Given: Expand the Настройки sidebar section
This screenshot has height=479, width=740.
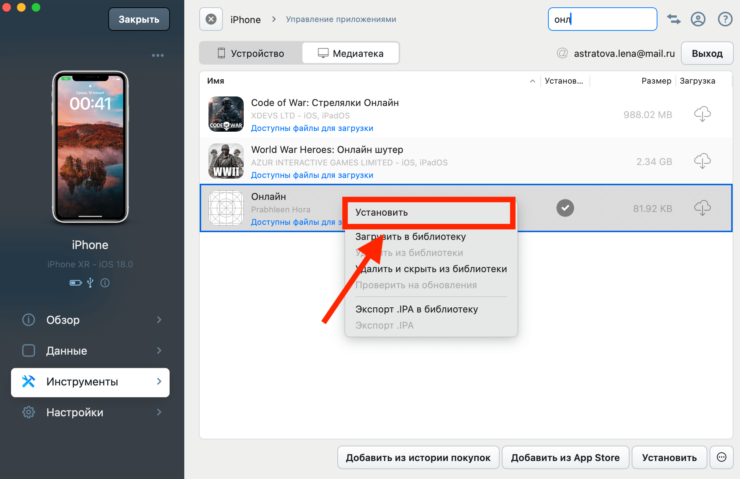Looking at the screenshot, I should click(90, 412).
